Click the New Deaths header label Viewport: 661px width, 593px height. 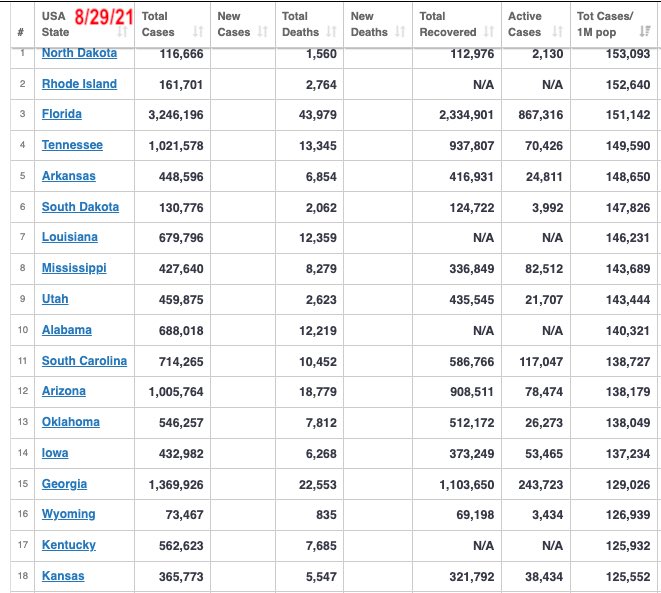tap(369, 24)
